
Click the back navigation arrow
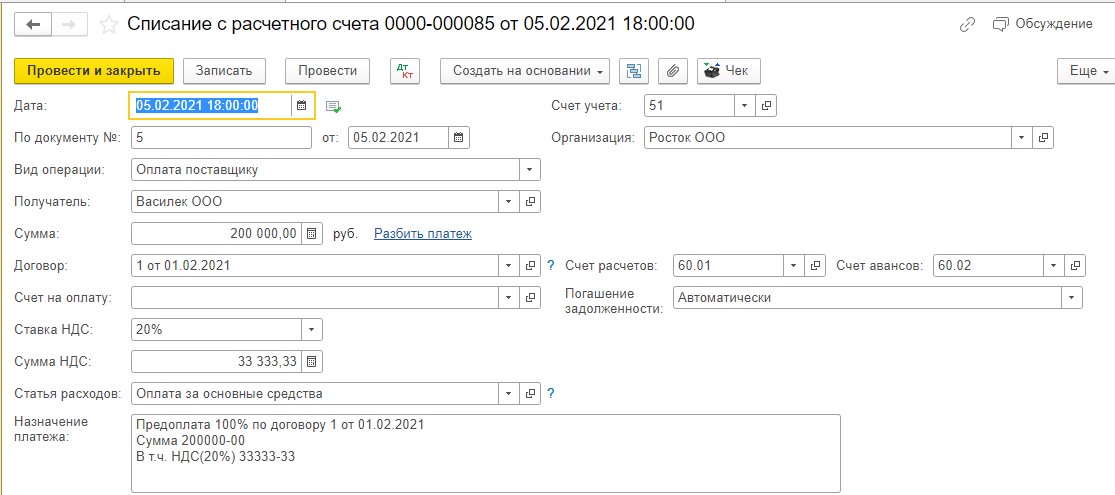[33, 24]
